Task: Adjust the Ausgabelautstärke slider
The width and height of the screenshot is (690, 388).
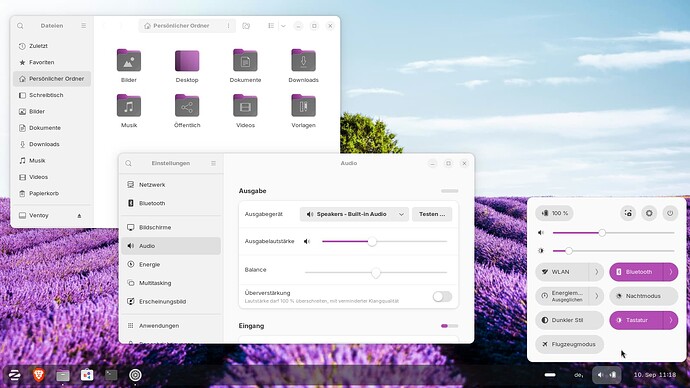Action: 384,242
